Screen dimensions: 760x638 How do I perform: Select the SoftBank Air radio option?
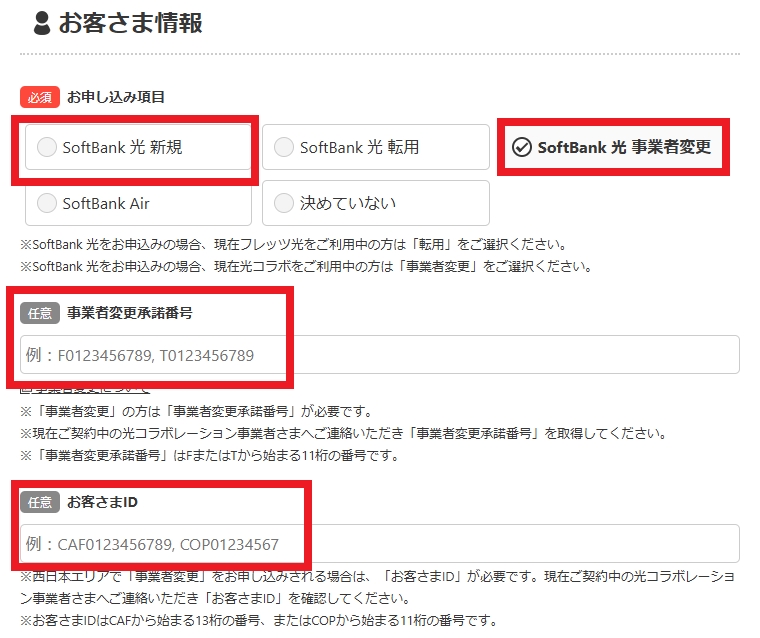tap(138, 203)
